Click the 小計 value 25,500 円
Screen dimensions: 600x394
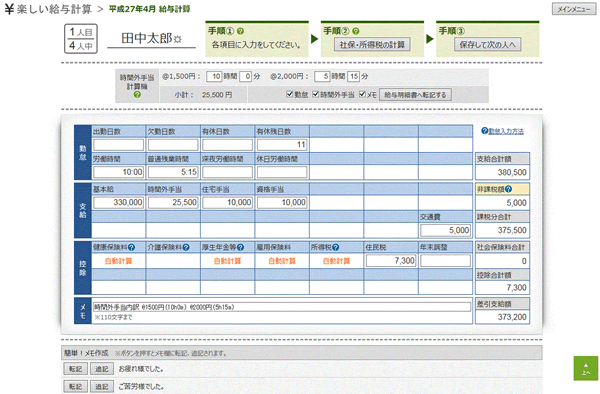[217, 95]
